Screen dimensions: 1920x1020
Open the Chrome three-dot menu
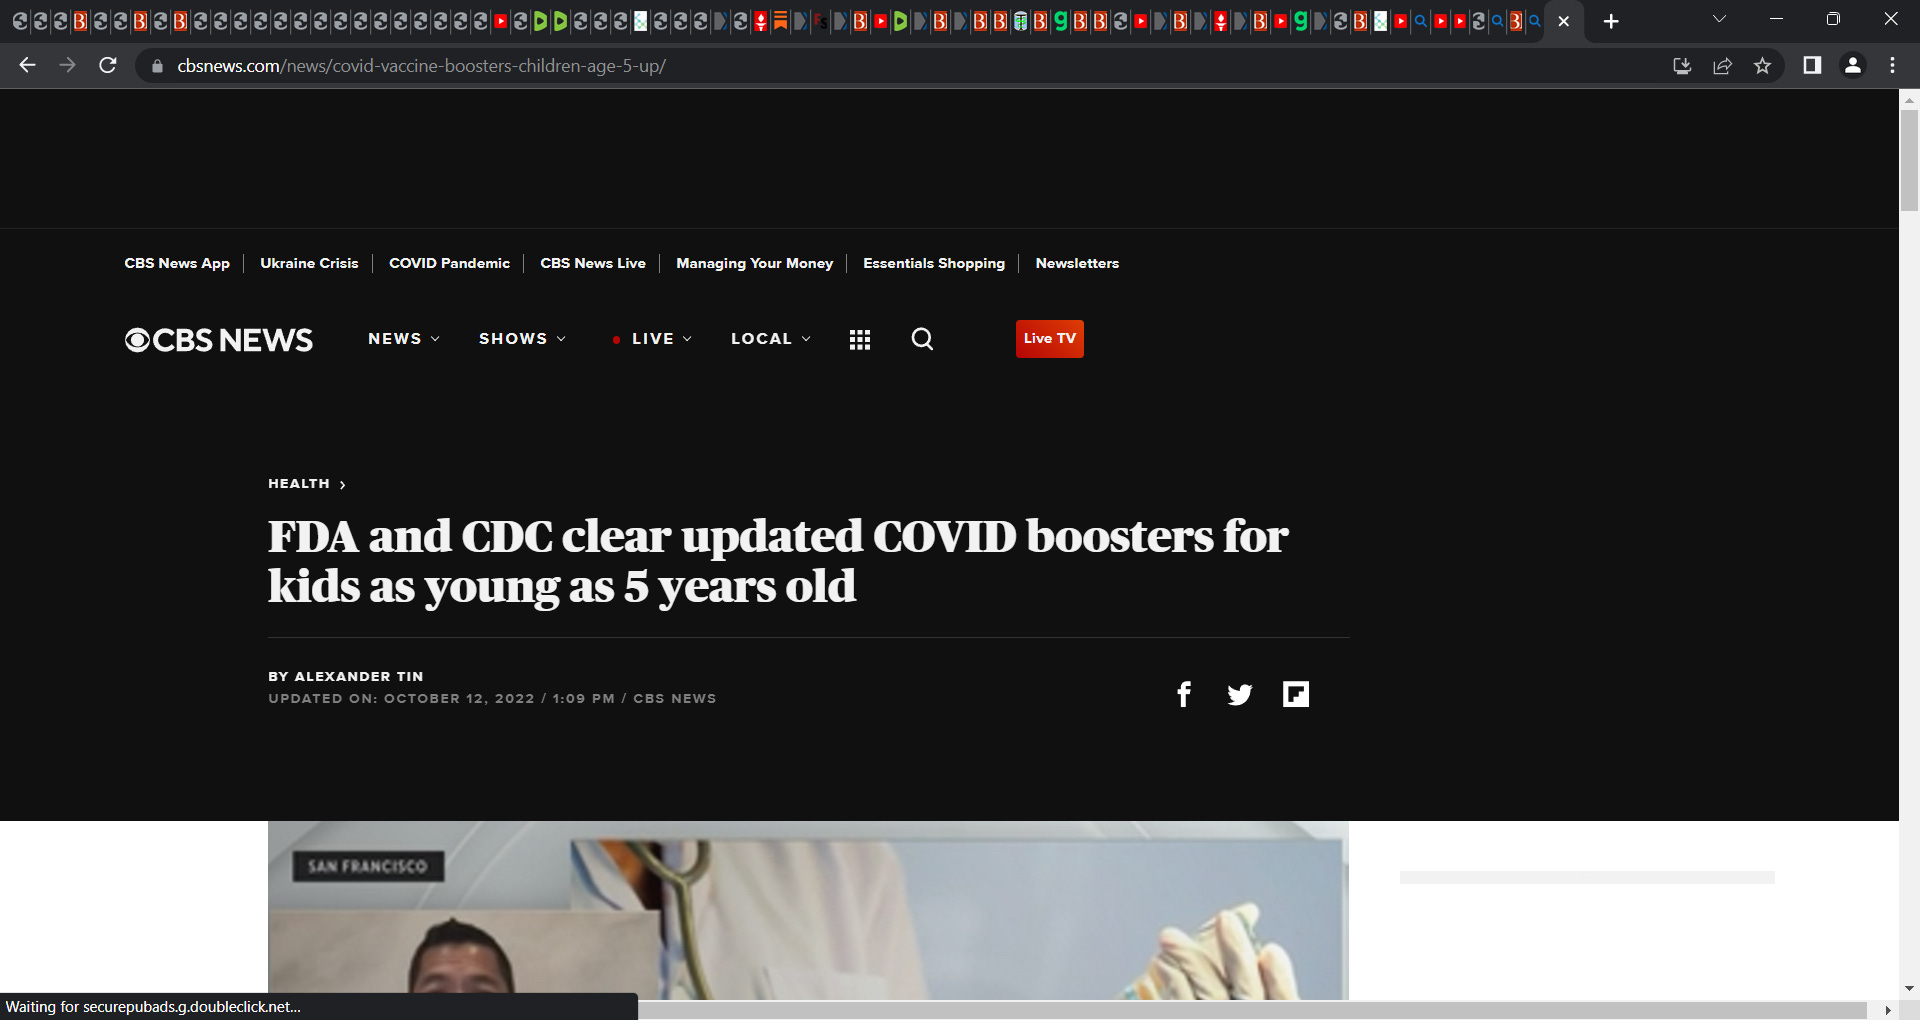pyautogui.click(x=1892, y=65)
